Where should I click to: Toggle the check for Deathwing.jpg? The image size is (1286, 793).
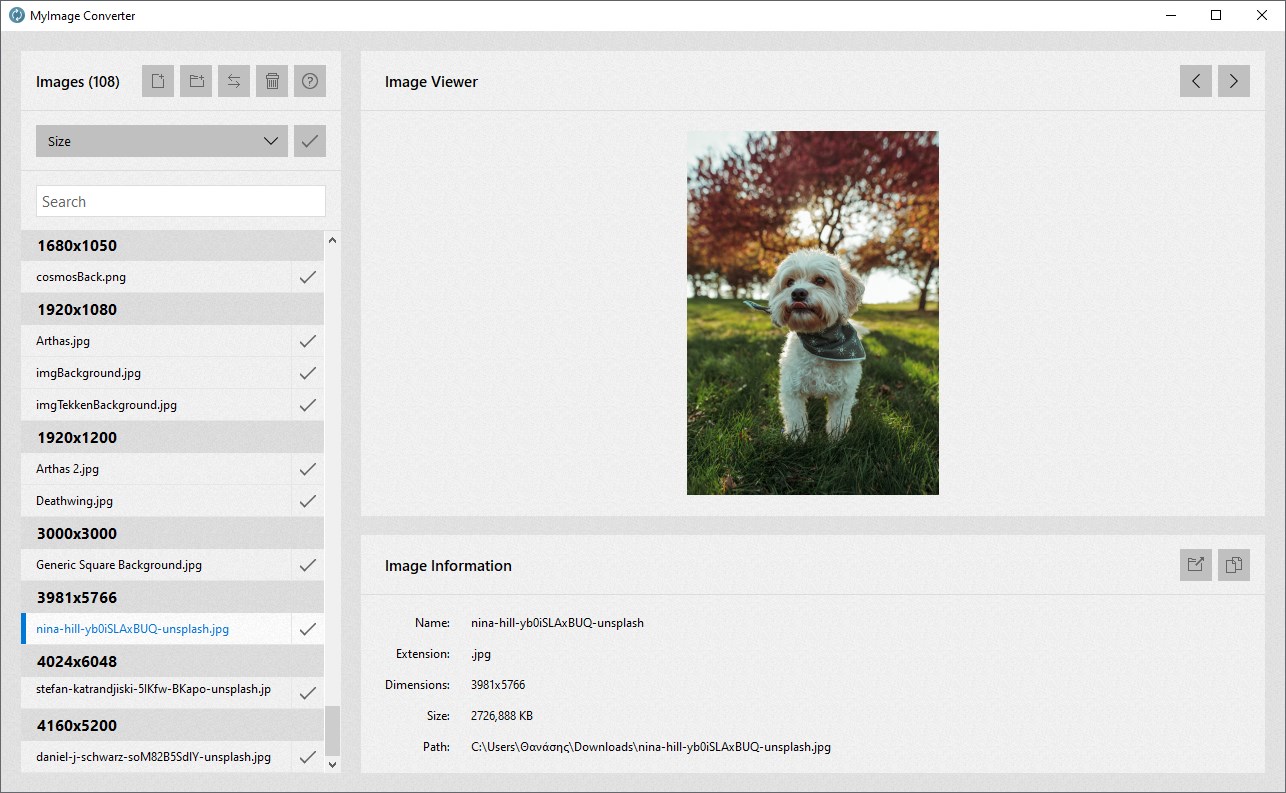308,501
